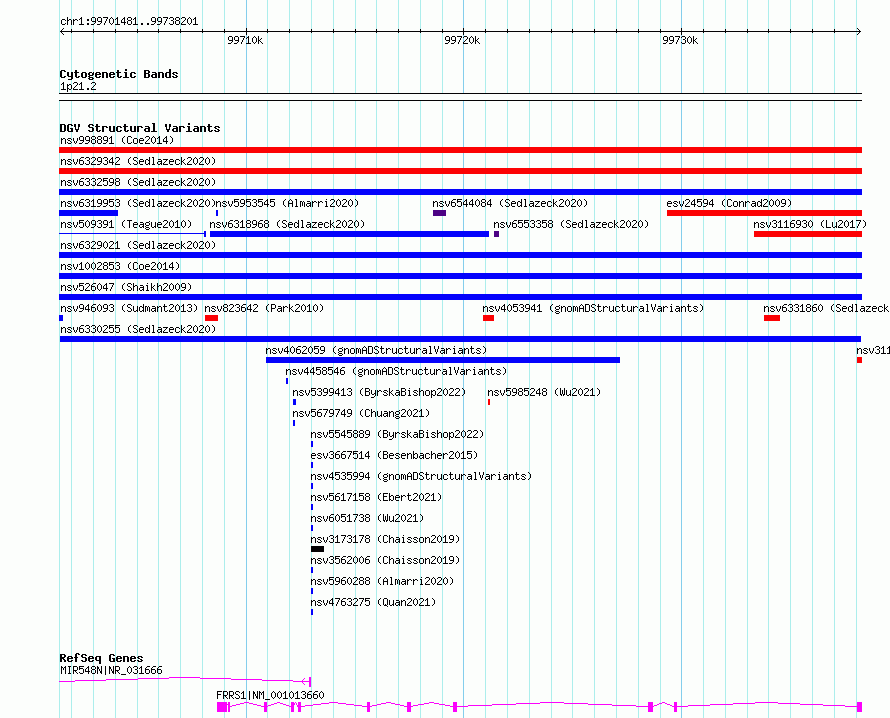Select the nsv6329342 (Sedlazeck2020) red bar
This screenshot has width=890, height=718.
point(460,171)
